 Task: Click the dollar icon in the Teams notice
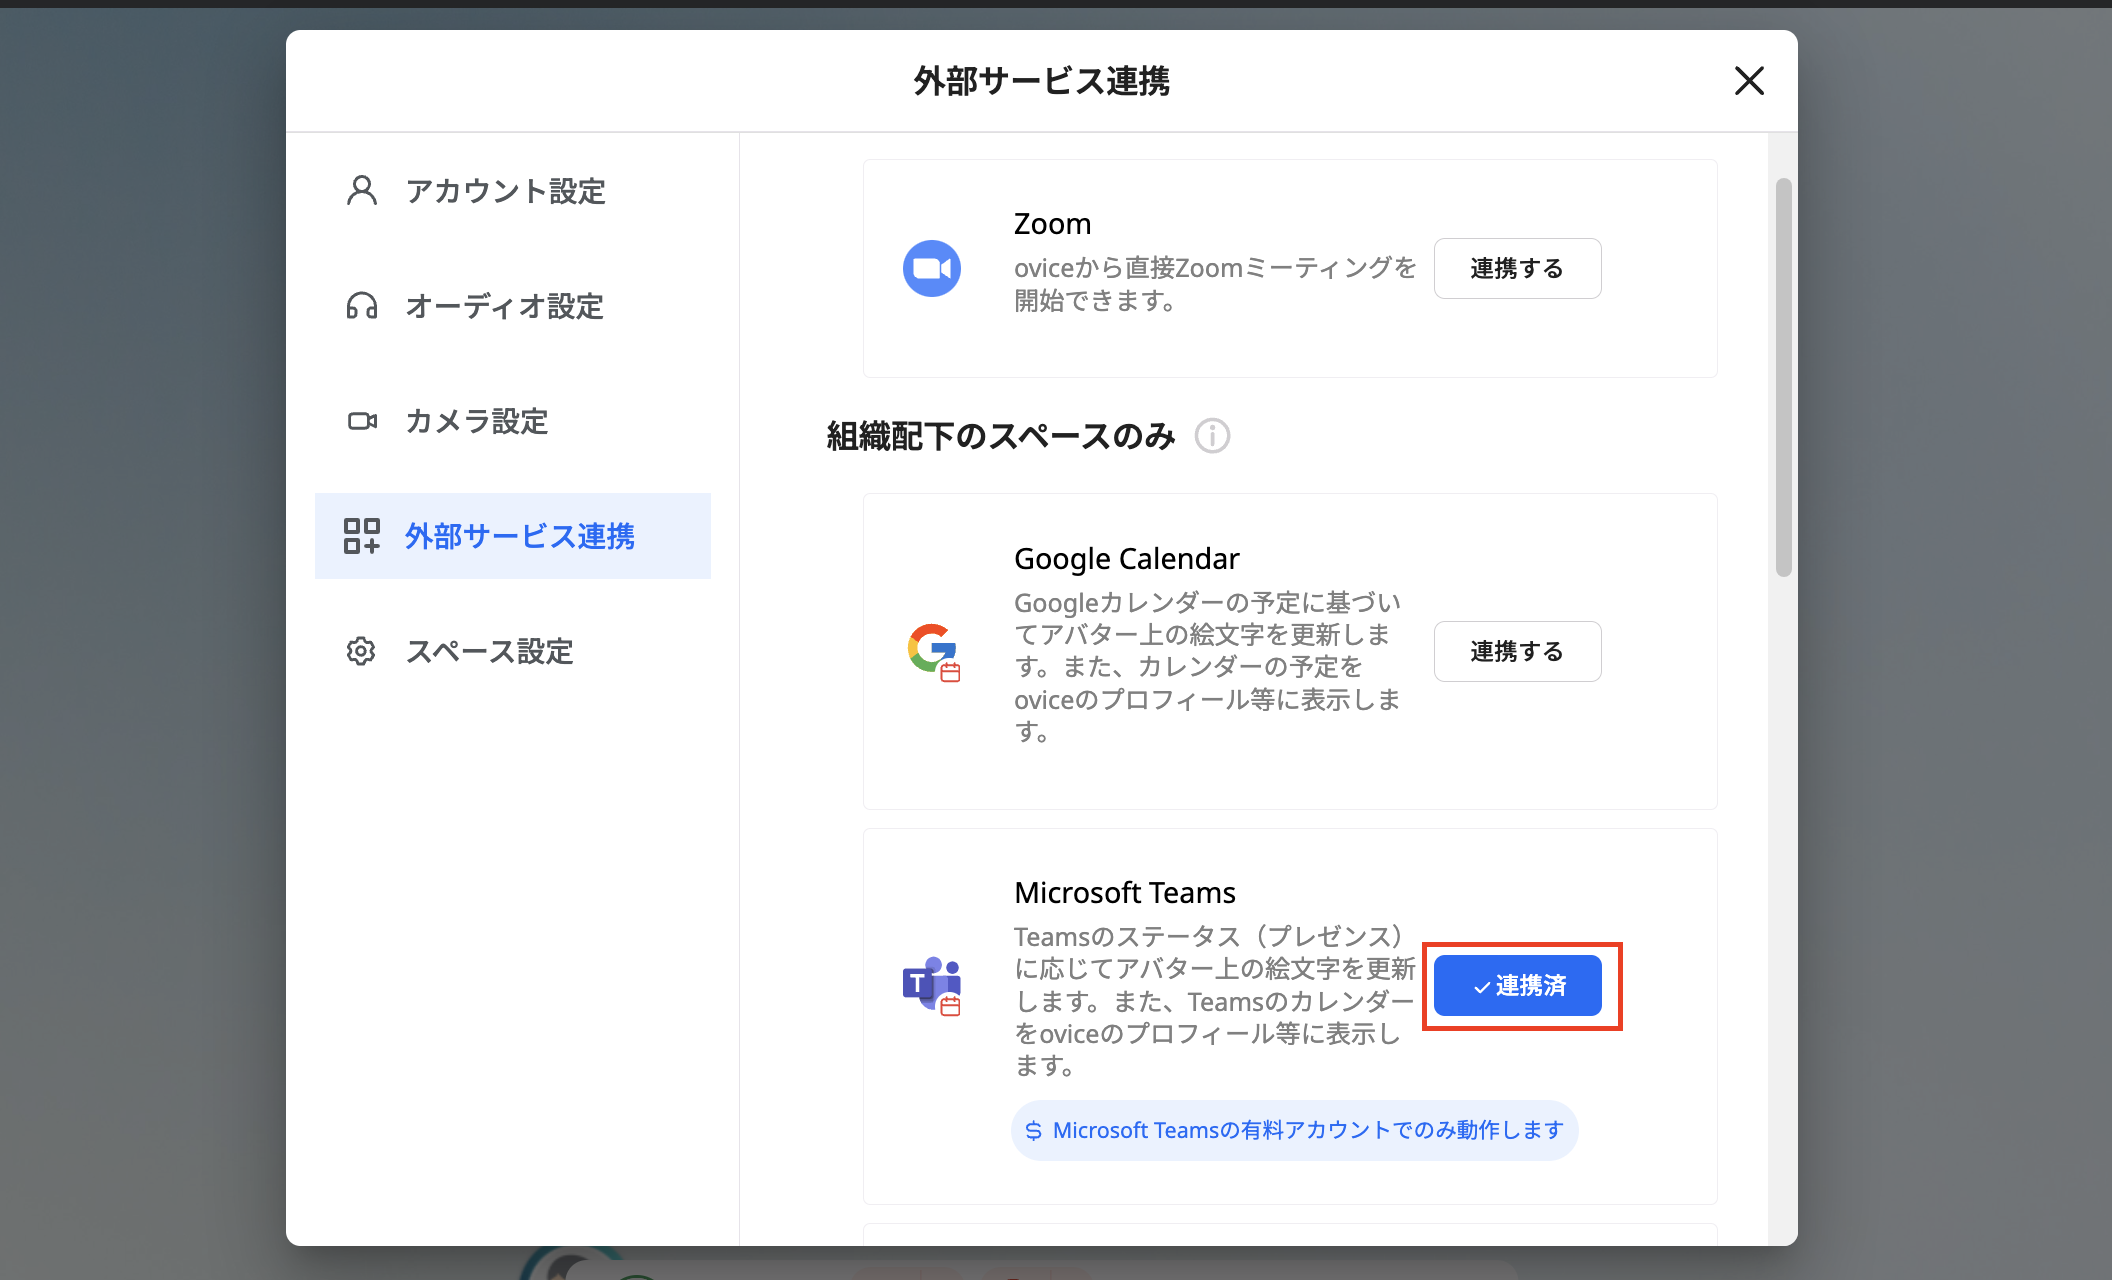coord(1033,1130)
